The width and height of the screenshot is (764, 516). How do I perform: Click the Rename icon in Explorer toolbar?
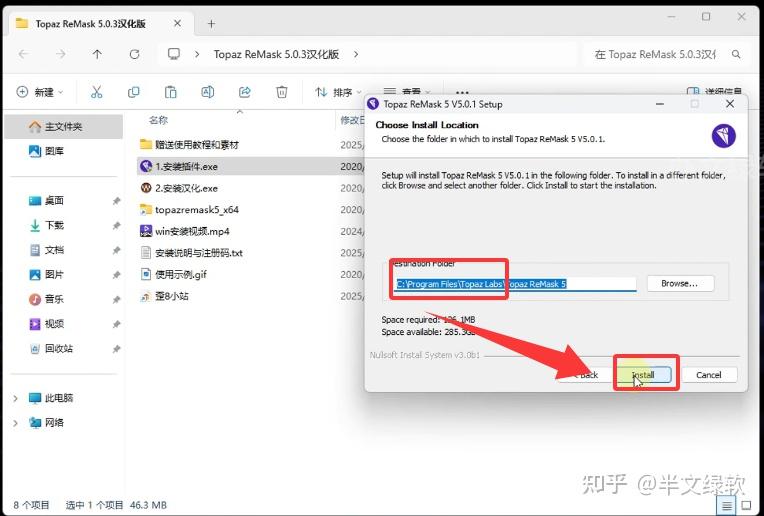click(208, 92)
